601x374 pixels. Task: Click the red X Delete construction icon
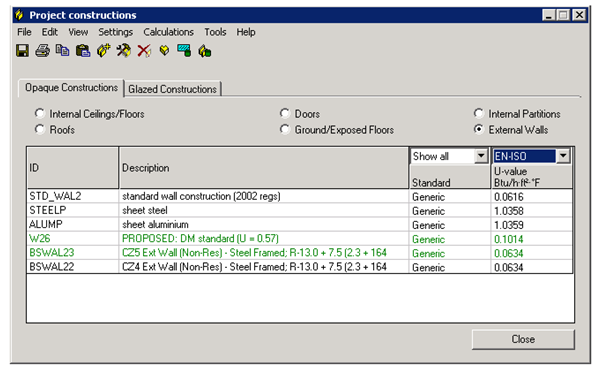coord(144,51)
